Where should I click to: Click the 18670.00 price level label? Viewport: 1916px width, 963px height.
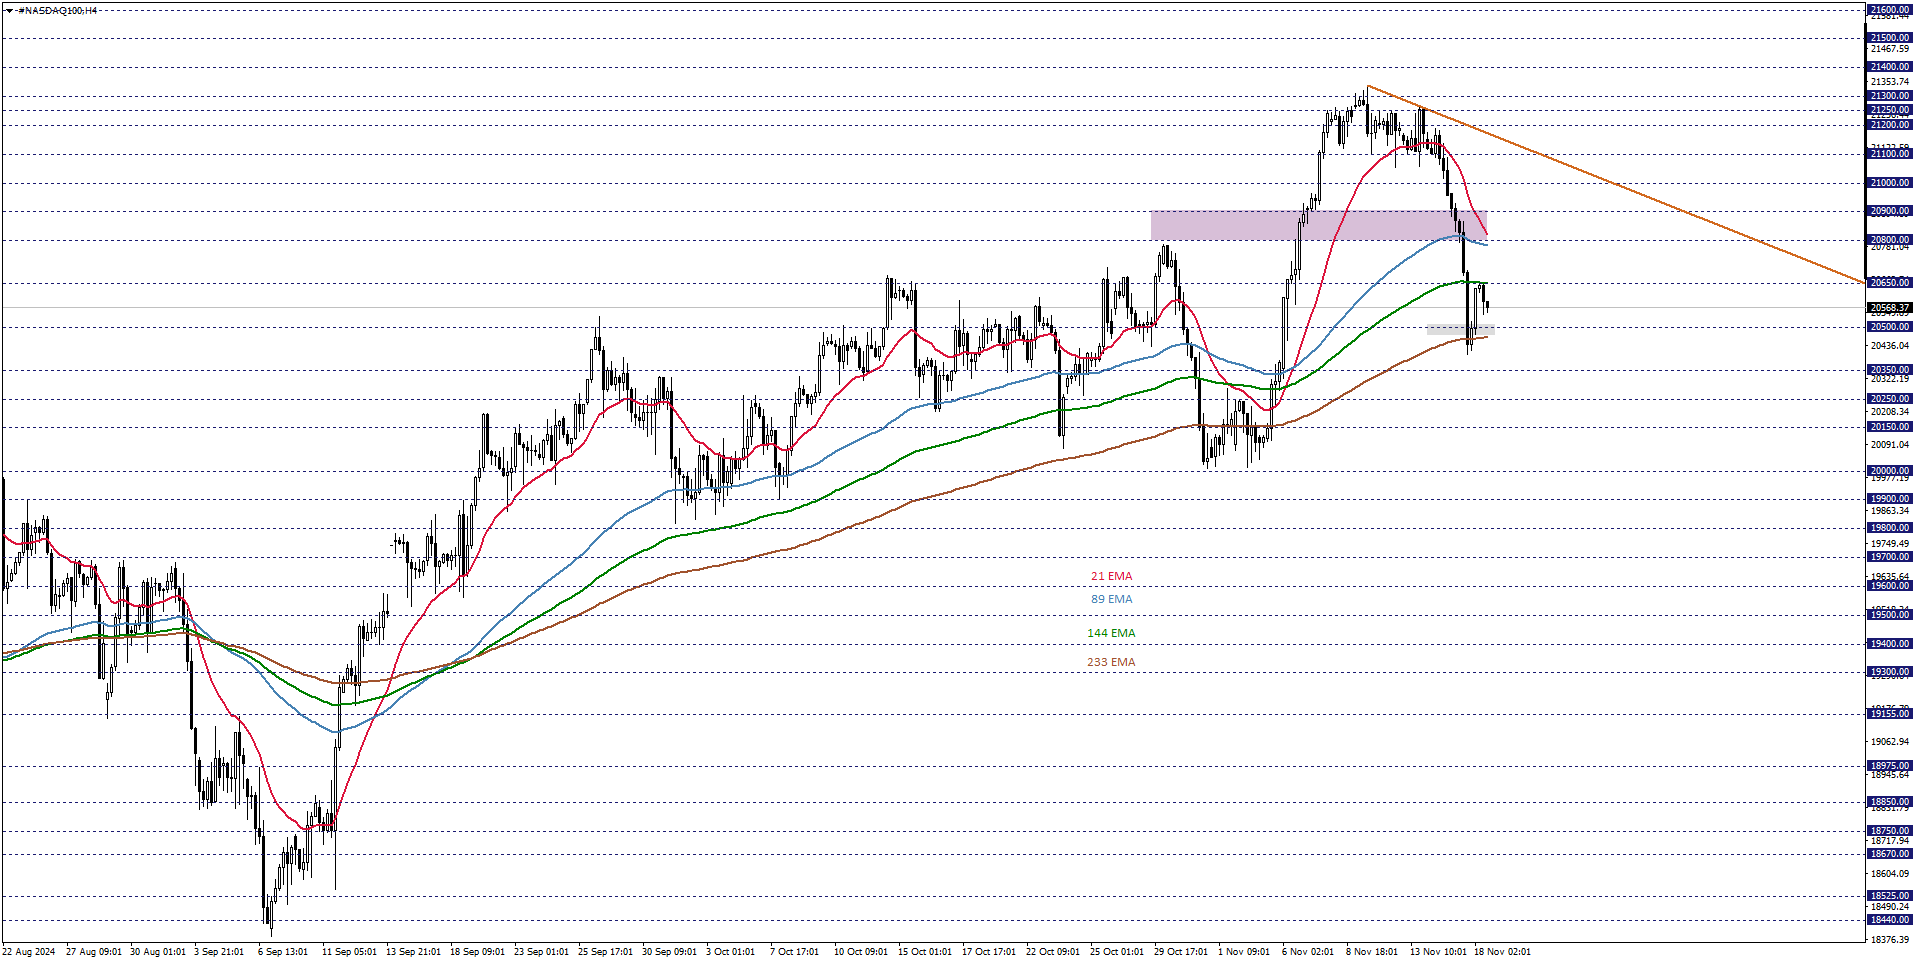[x=1890, y=854]
